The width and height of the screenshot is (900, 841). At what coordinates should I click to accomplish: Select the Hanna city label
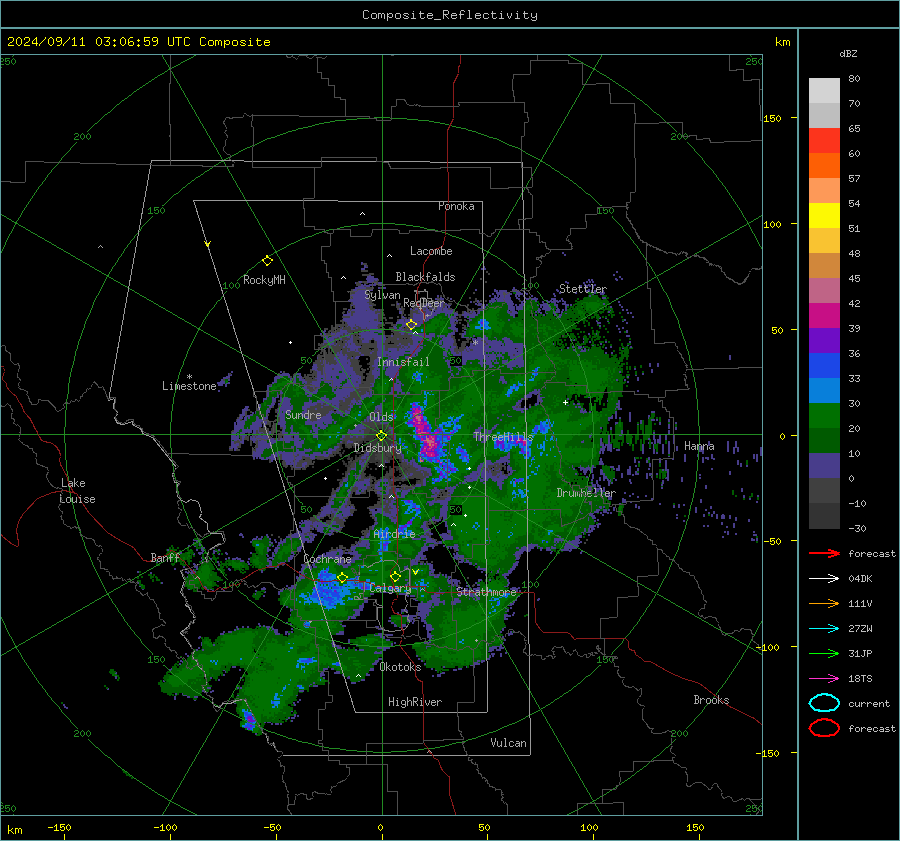[699, 446]
